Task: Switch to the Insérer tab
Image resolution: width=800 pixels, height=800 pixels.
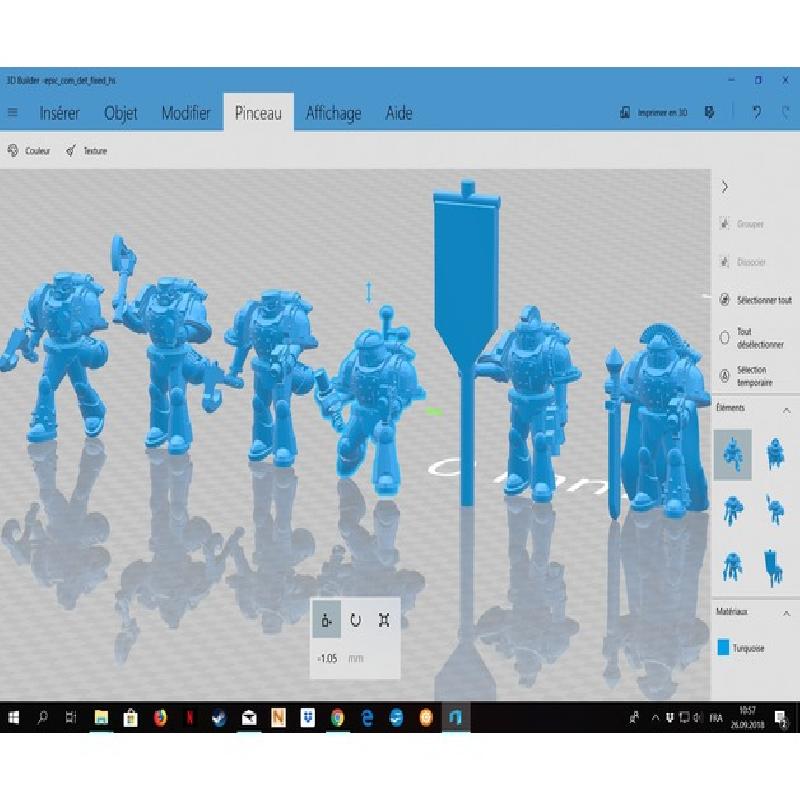Action: 60,113
